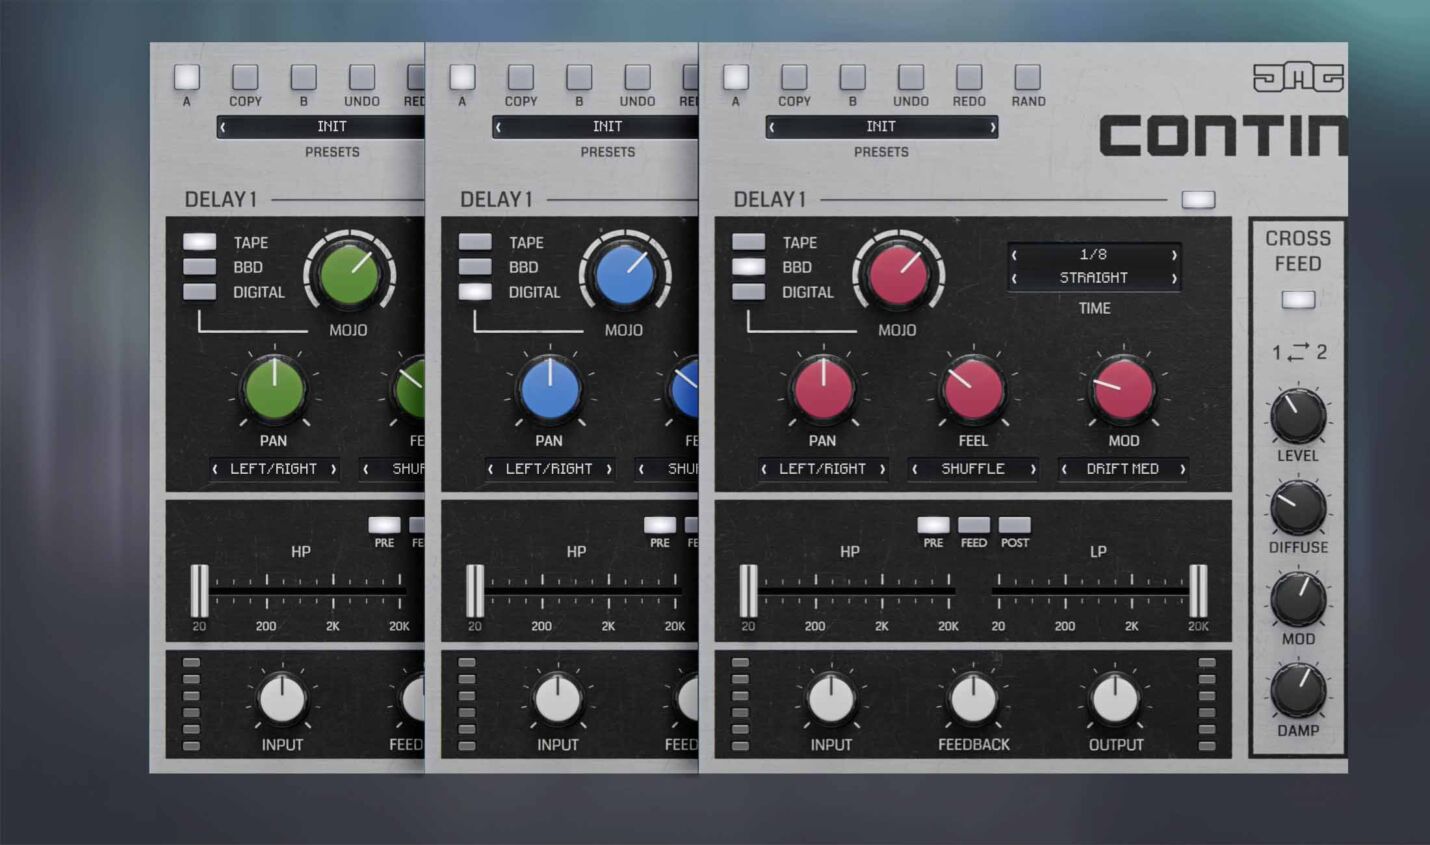This screenshot has width=1430, height=845.
Task: Click UNDO in the green-knob window
Action: coord(361,77)
